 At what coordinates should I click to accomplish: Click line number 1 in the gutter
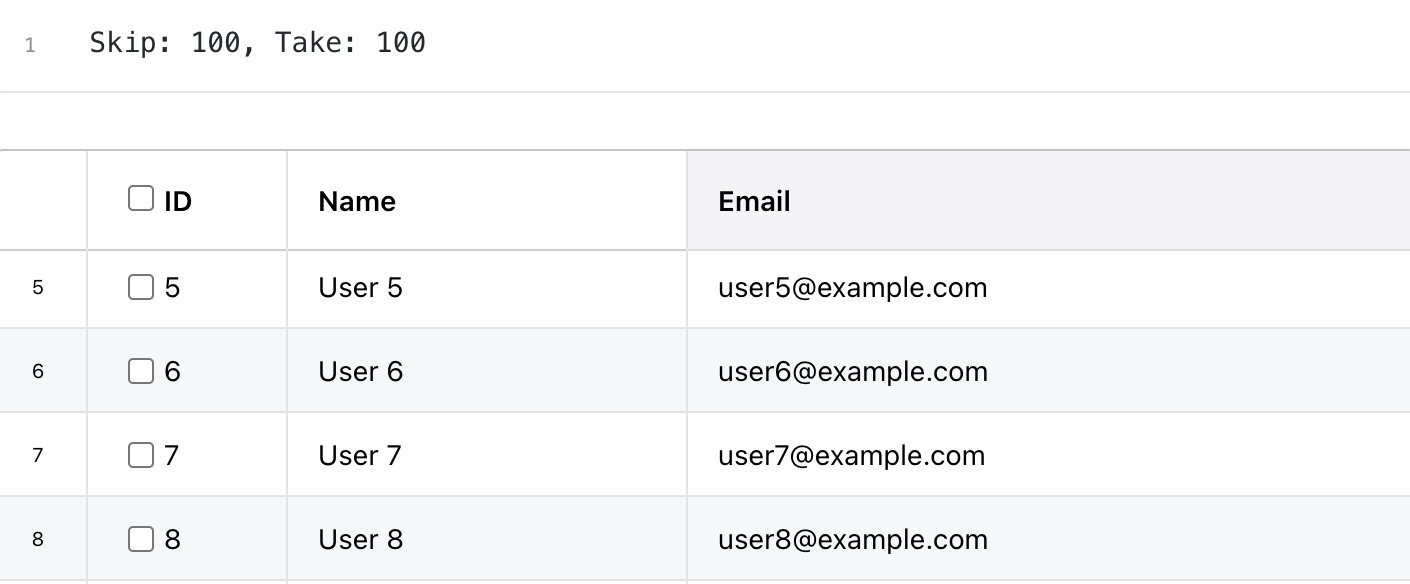30,45
